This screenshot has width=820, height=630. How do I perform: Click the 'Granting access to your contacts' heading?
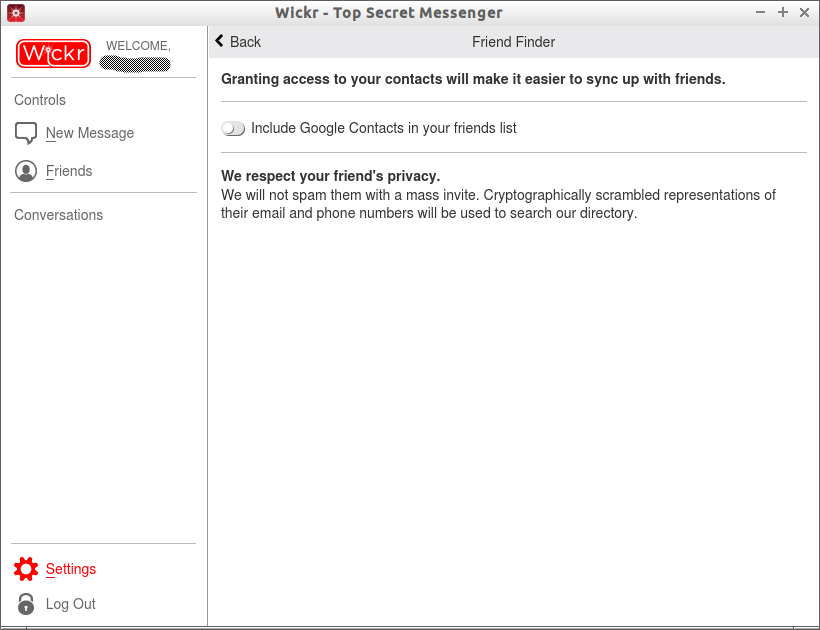point(473,79)
